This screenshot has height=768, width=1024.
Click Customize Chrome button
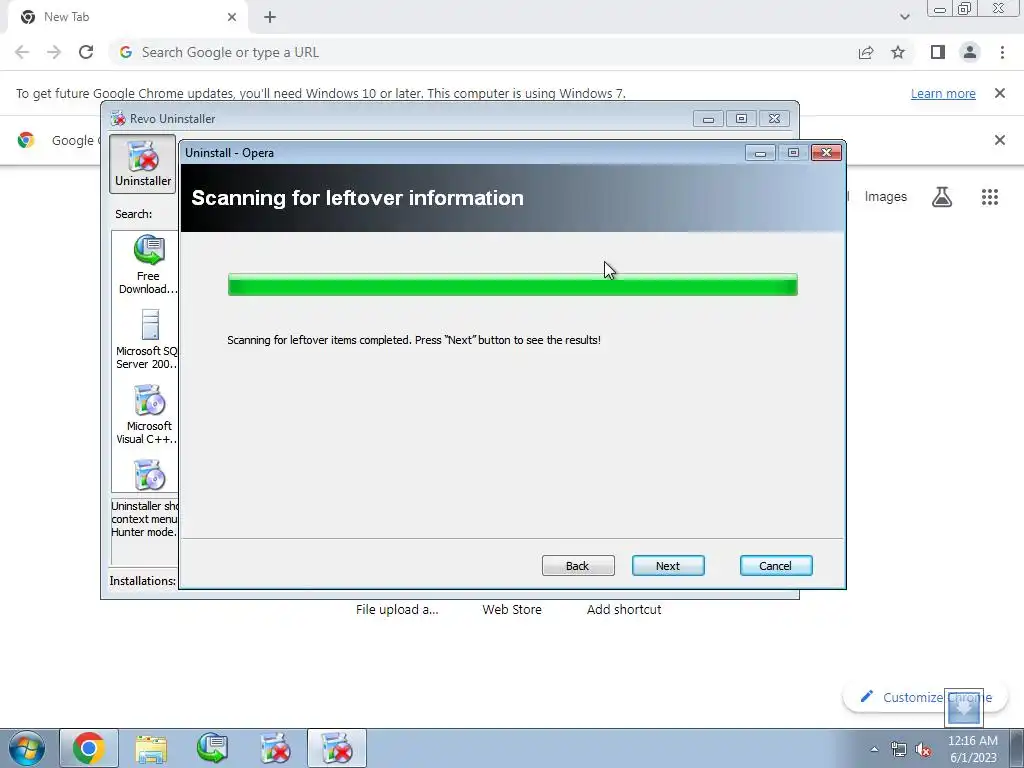[924, 697]
